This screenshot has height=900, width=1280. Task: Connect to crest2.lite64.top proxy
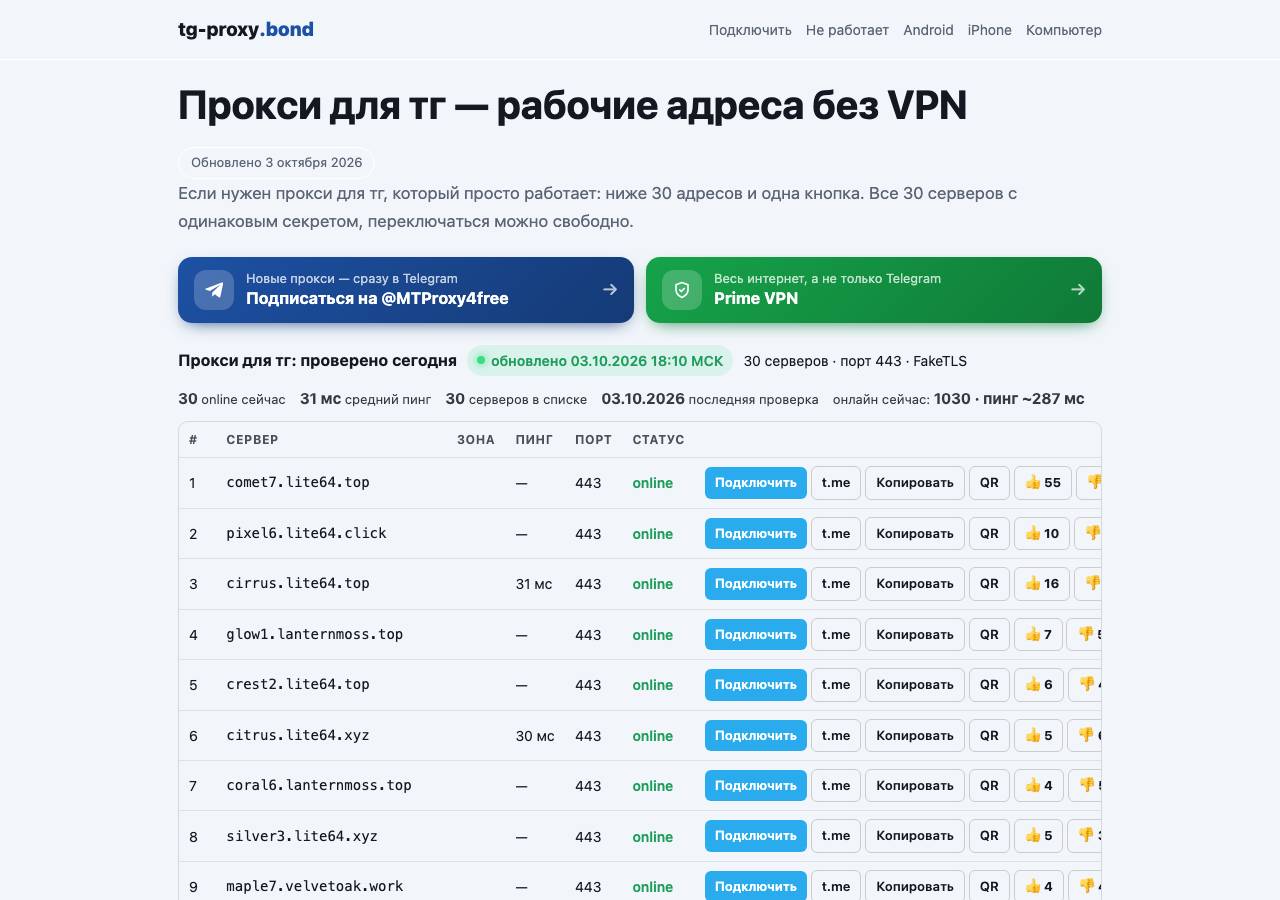(756, 685)
